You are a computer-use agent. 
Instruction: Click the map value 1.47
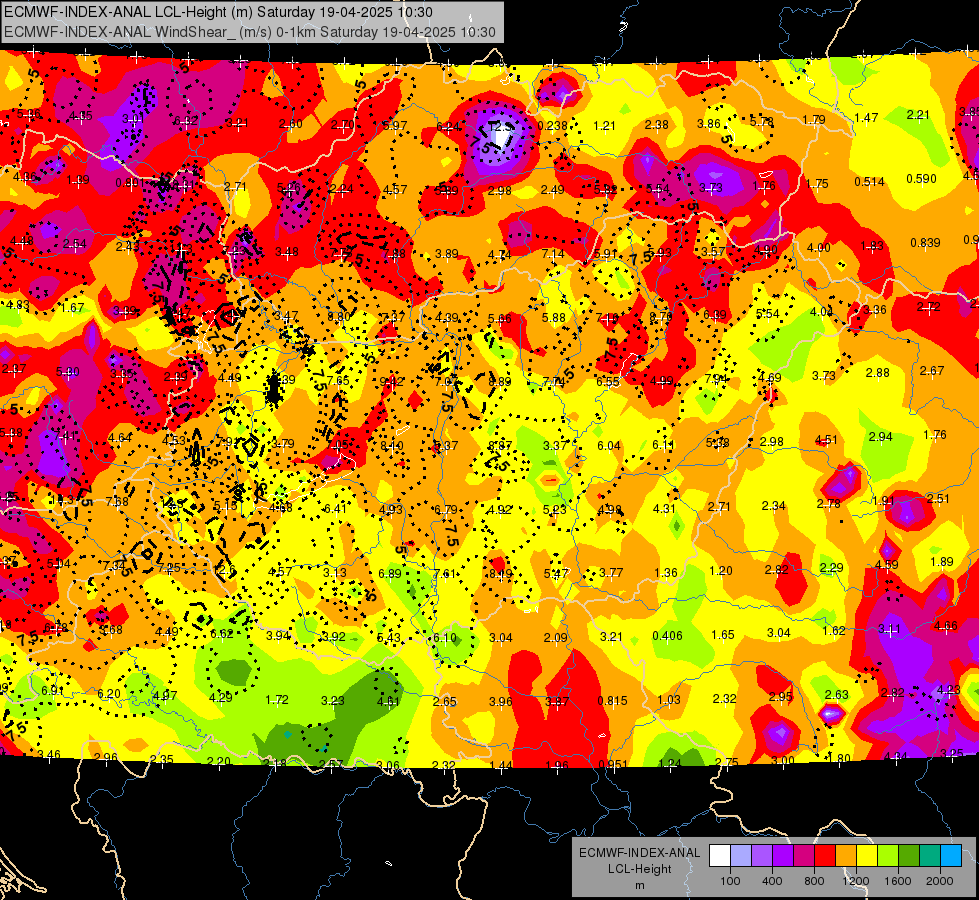pos(866,117)
